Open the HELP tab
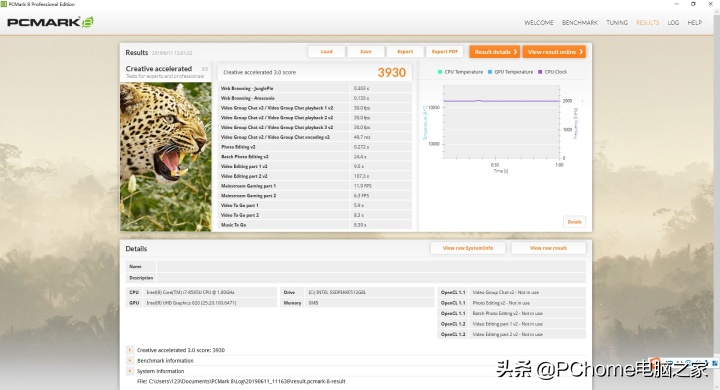Screen dimensions: 720x390 (x=694, y=23)
